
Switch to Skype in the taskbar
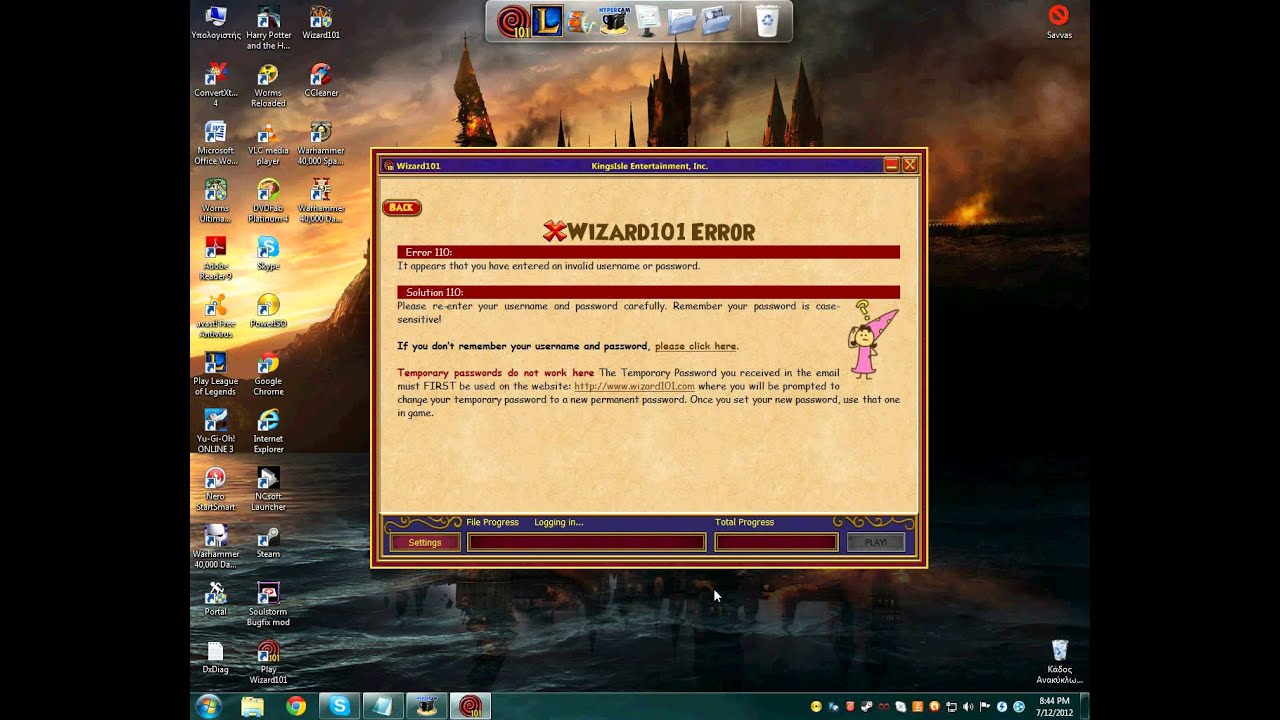(339, 706)
